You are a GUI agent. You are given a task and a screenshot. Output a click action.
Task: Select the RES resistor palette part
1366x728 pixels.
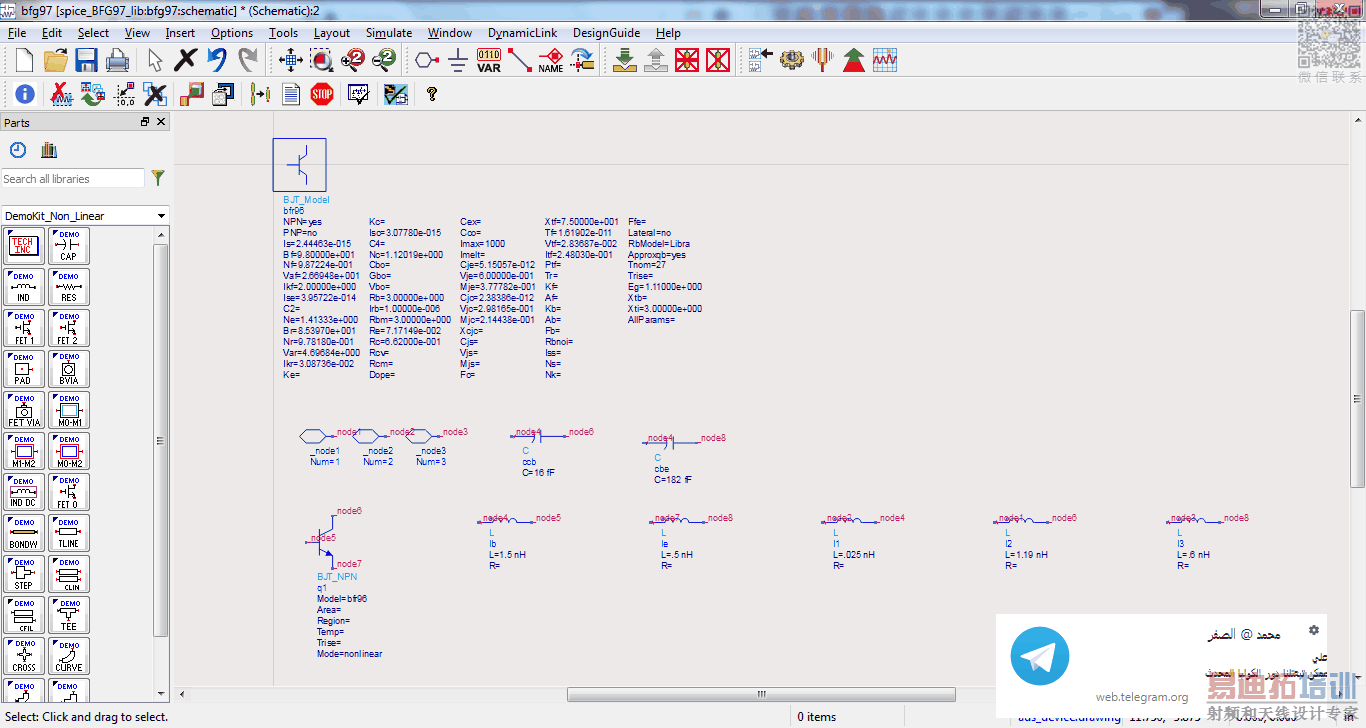click(69, 287)
